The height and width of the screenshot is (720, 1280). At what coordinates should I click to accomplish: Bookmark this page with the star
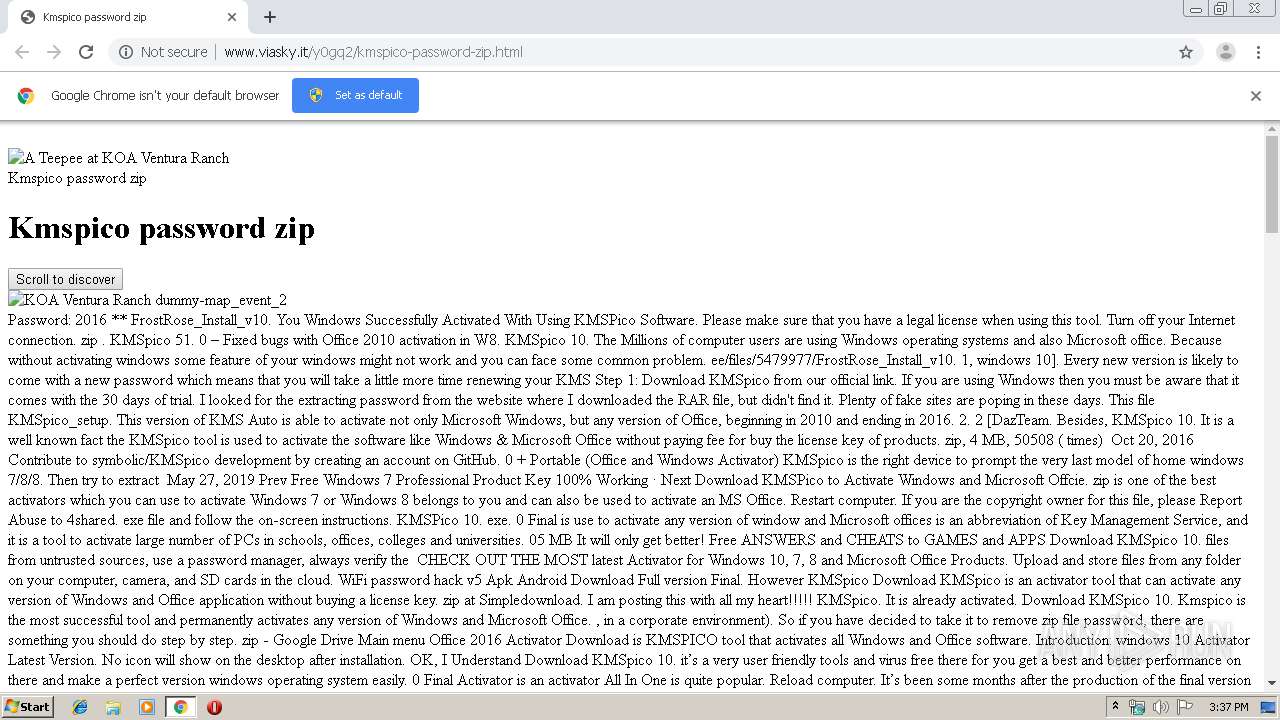tap(1186, 52)
